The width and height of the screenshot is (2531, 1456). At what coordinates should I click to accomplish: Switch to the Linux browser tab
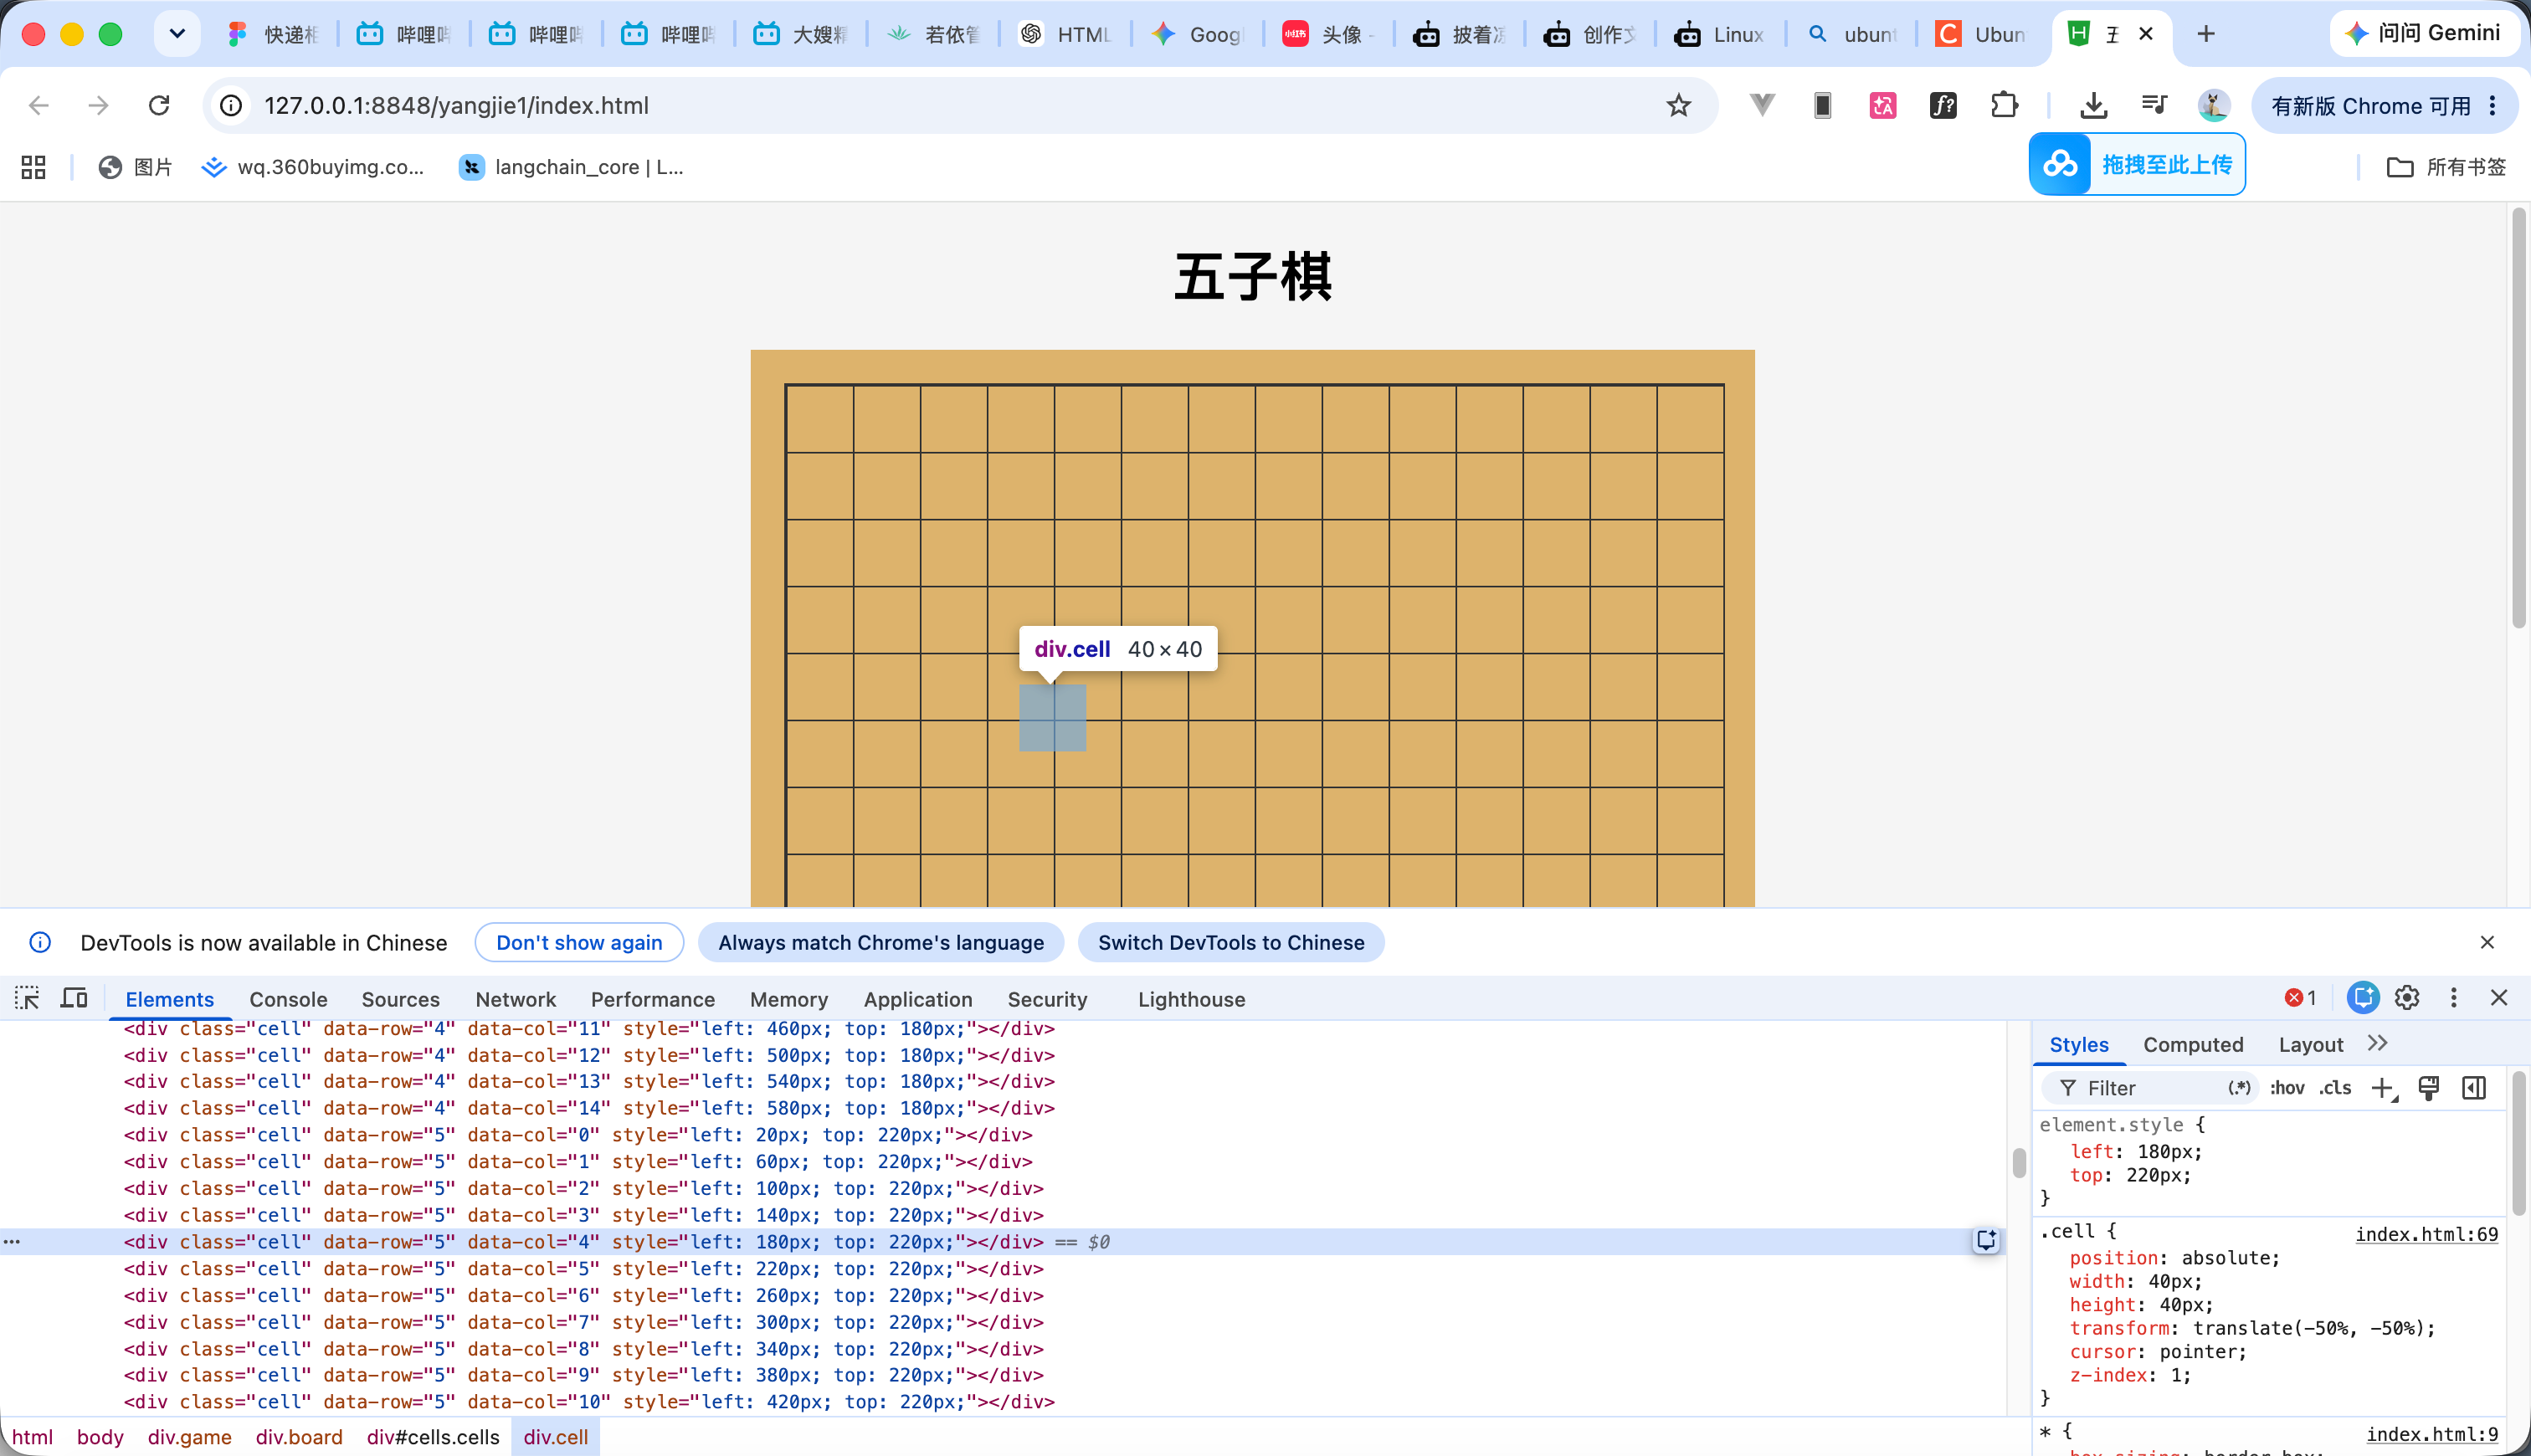[x=1718, y=34]
